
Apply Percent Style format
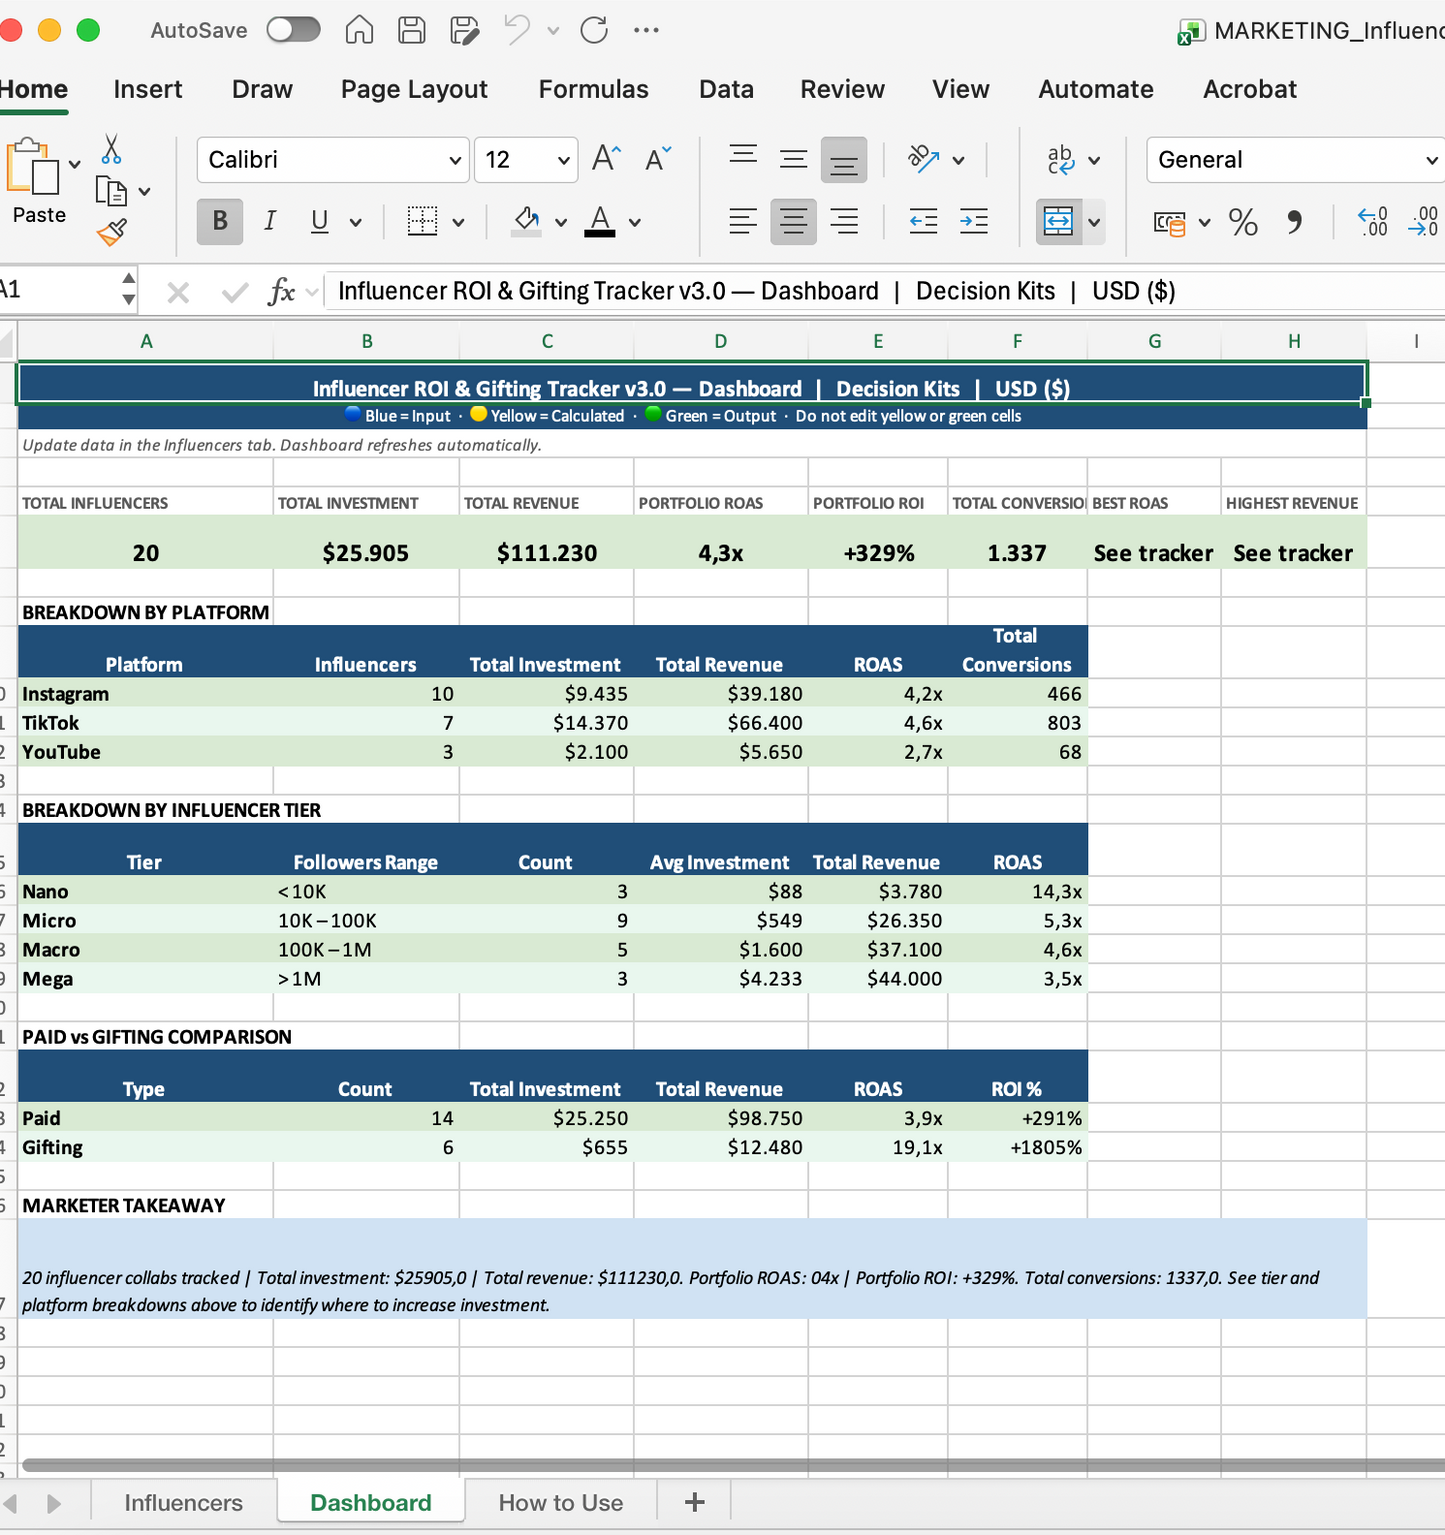click(1243, 221)
